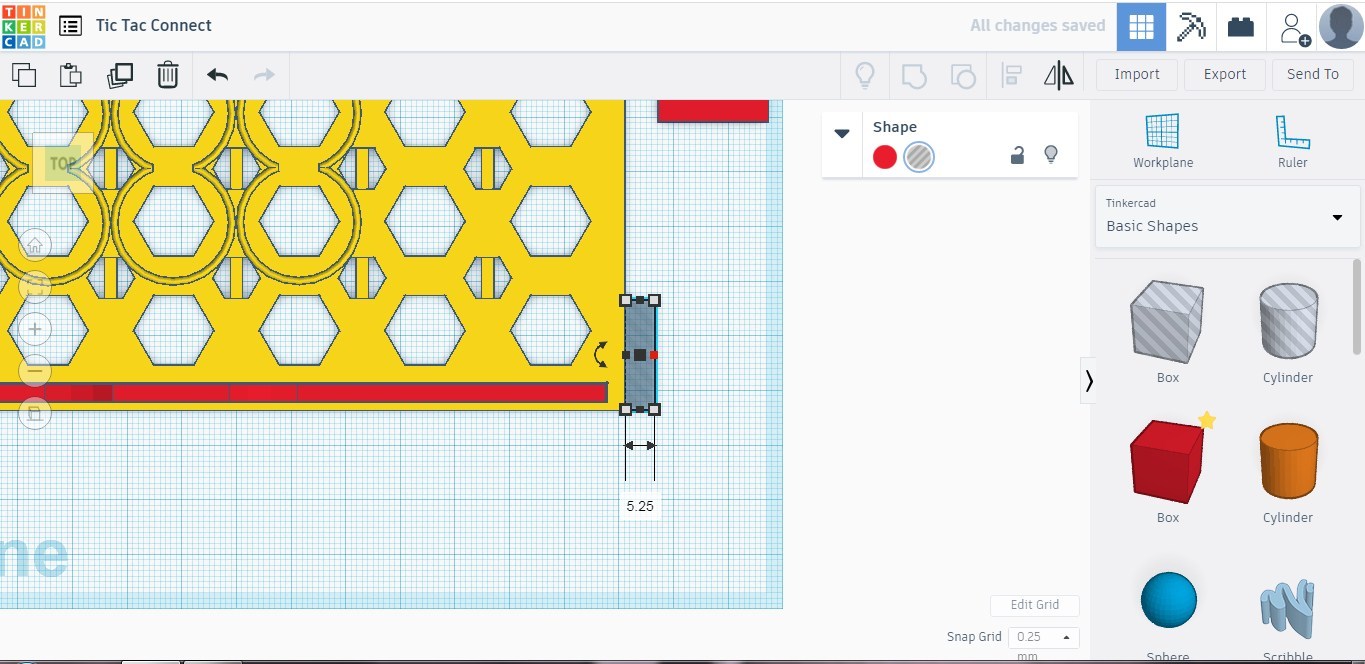Image resolution: width=1365 pixels, height=664 pixels.
Task: Click the Duplicate and repeat icon
Action: 120,74
